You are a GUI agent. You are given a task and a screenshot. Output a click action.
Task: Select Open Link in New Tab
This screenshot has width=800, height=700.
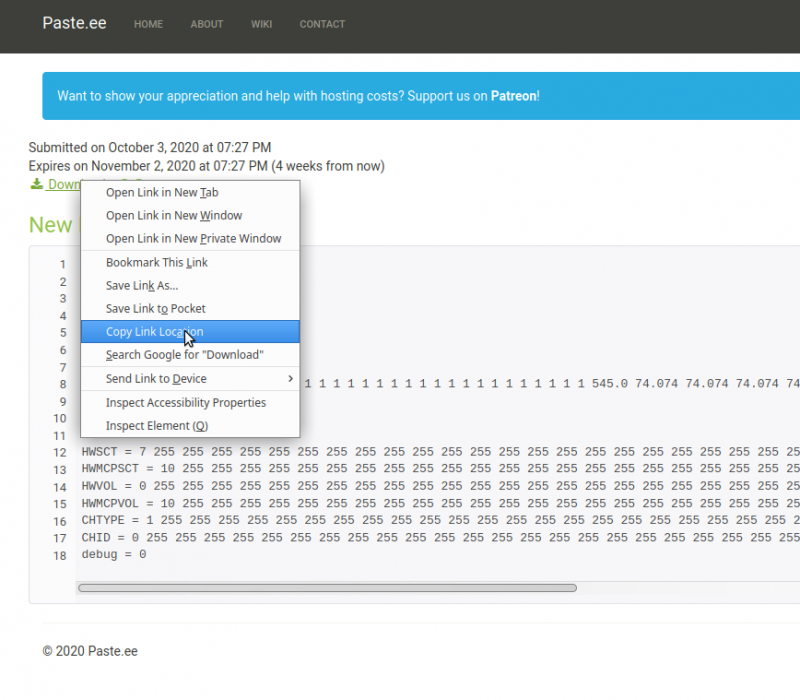click(161, 192)
